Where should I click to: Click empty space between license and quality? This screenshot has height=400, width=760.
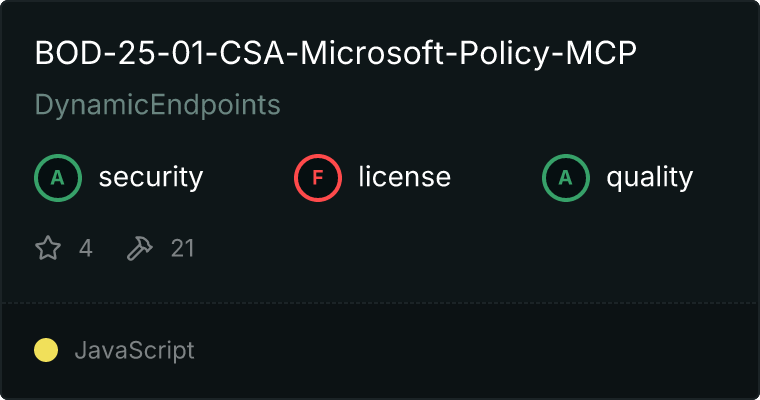pyautogui.click(x=496, y=178)
